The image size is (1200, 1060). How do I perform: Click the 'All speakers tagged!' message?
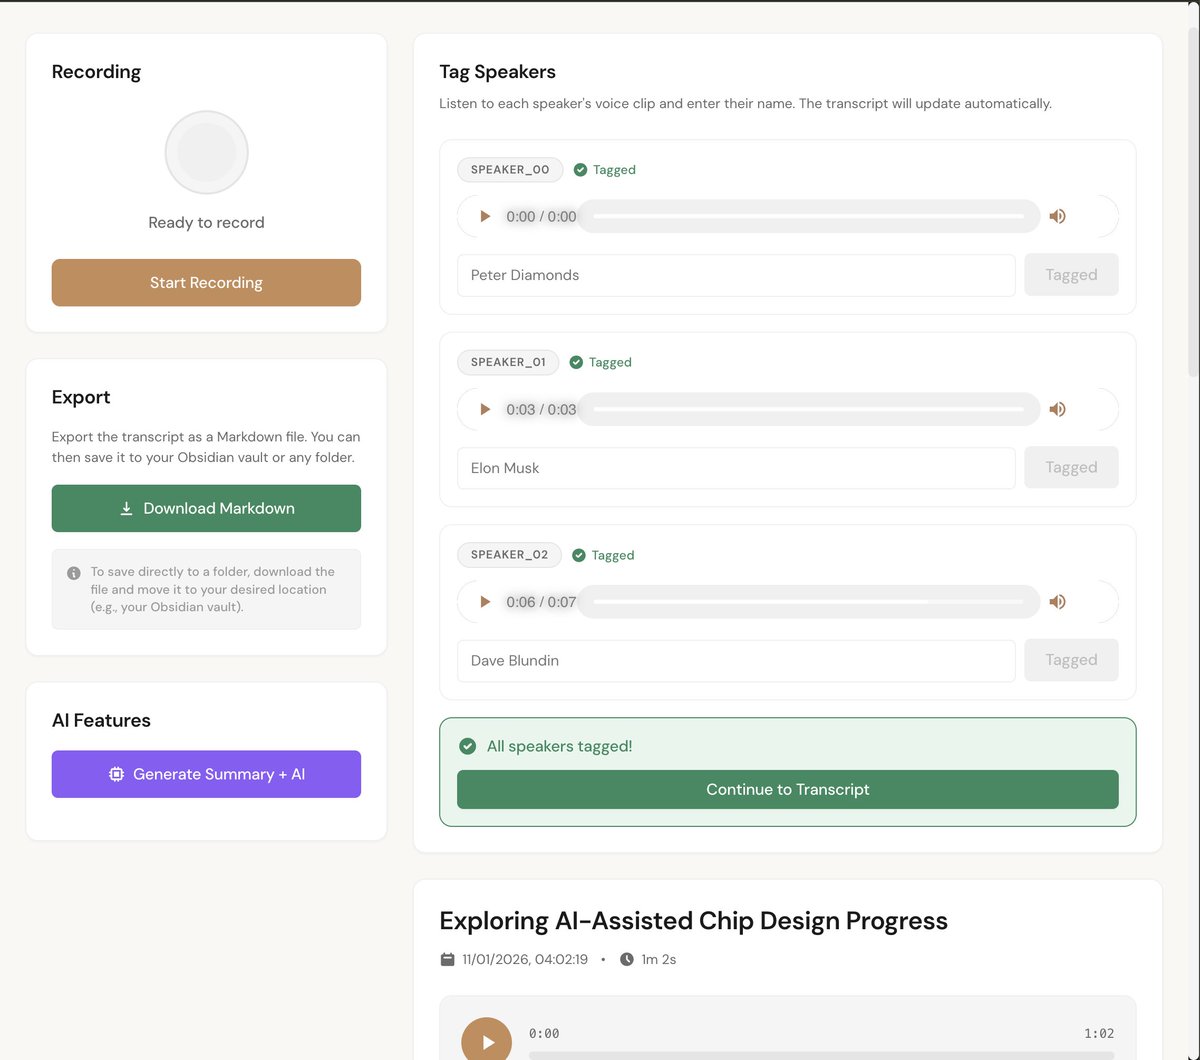pyautogui.click(x=559, y=746)
